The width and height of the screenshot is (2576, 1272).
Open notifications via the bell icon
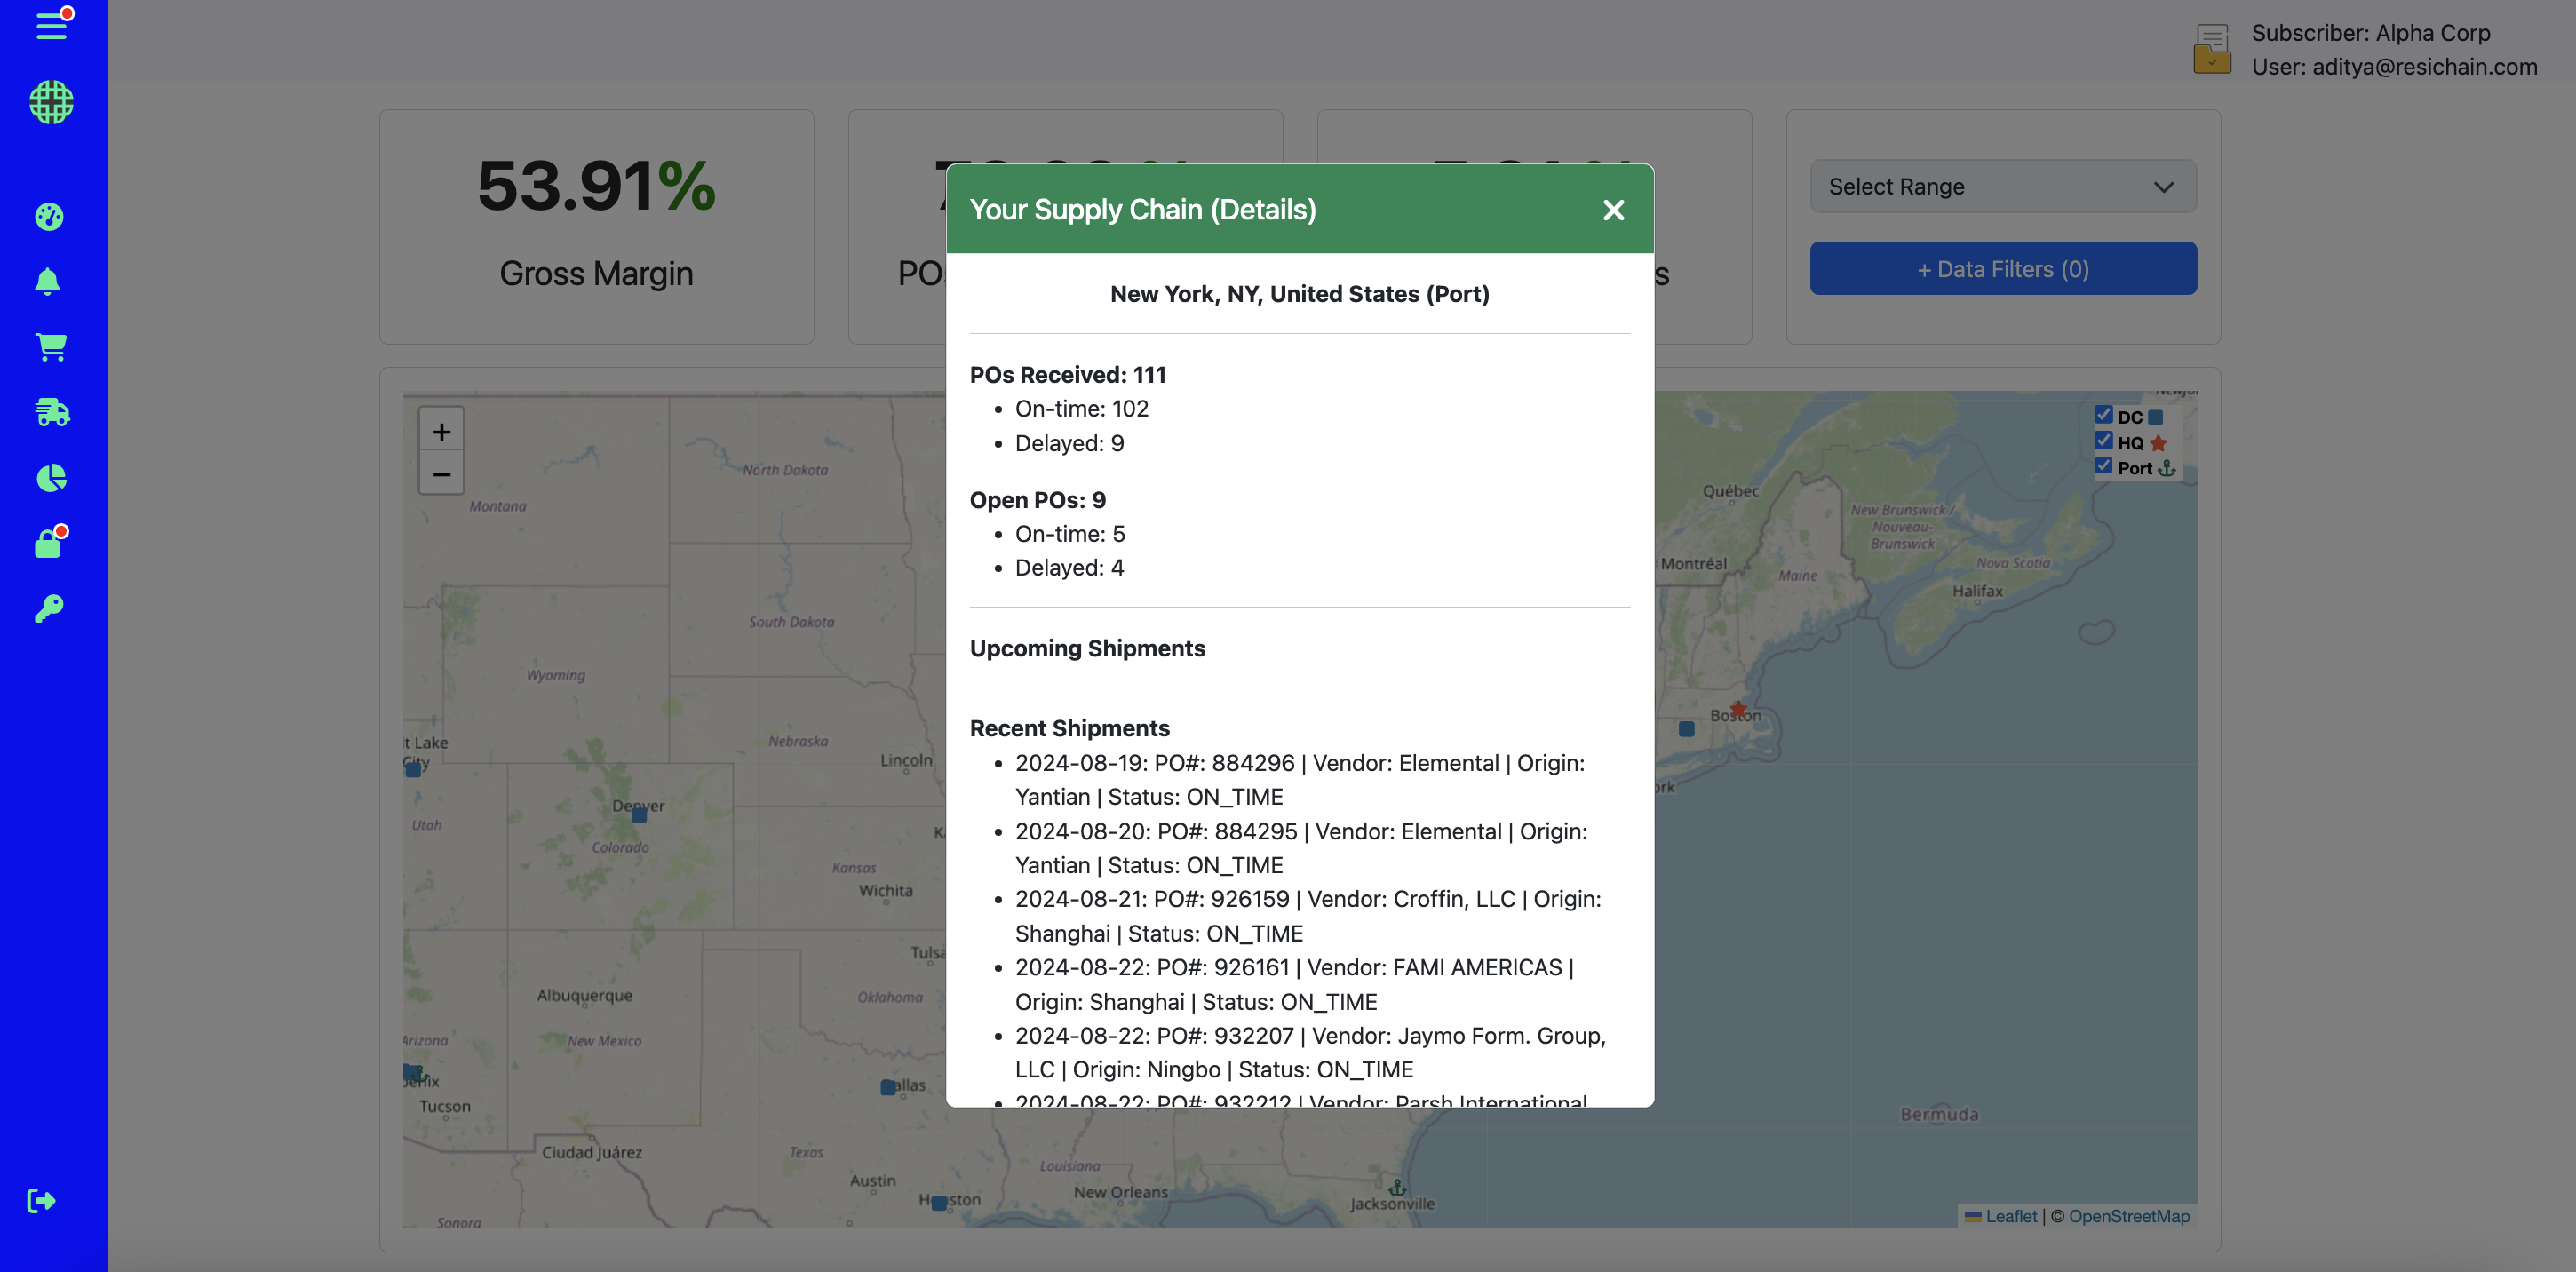pos(49,281)
